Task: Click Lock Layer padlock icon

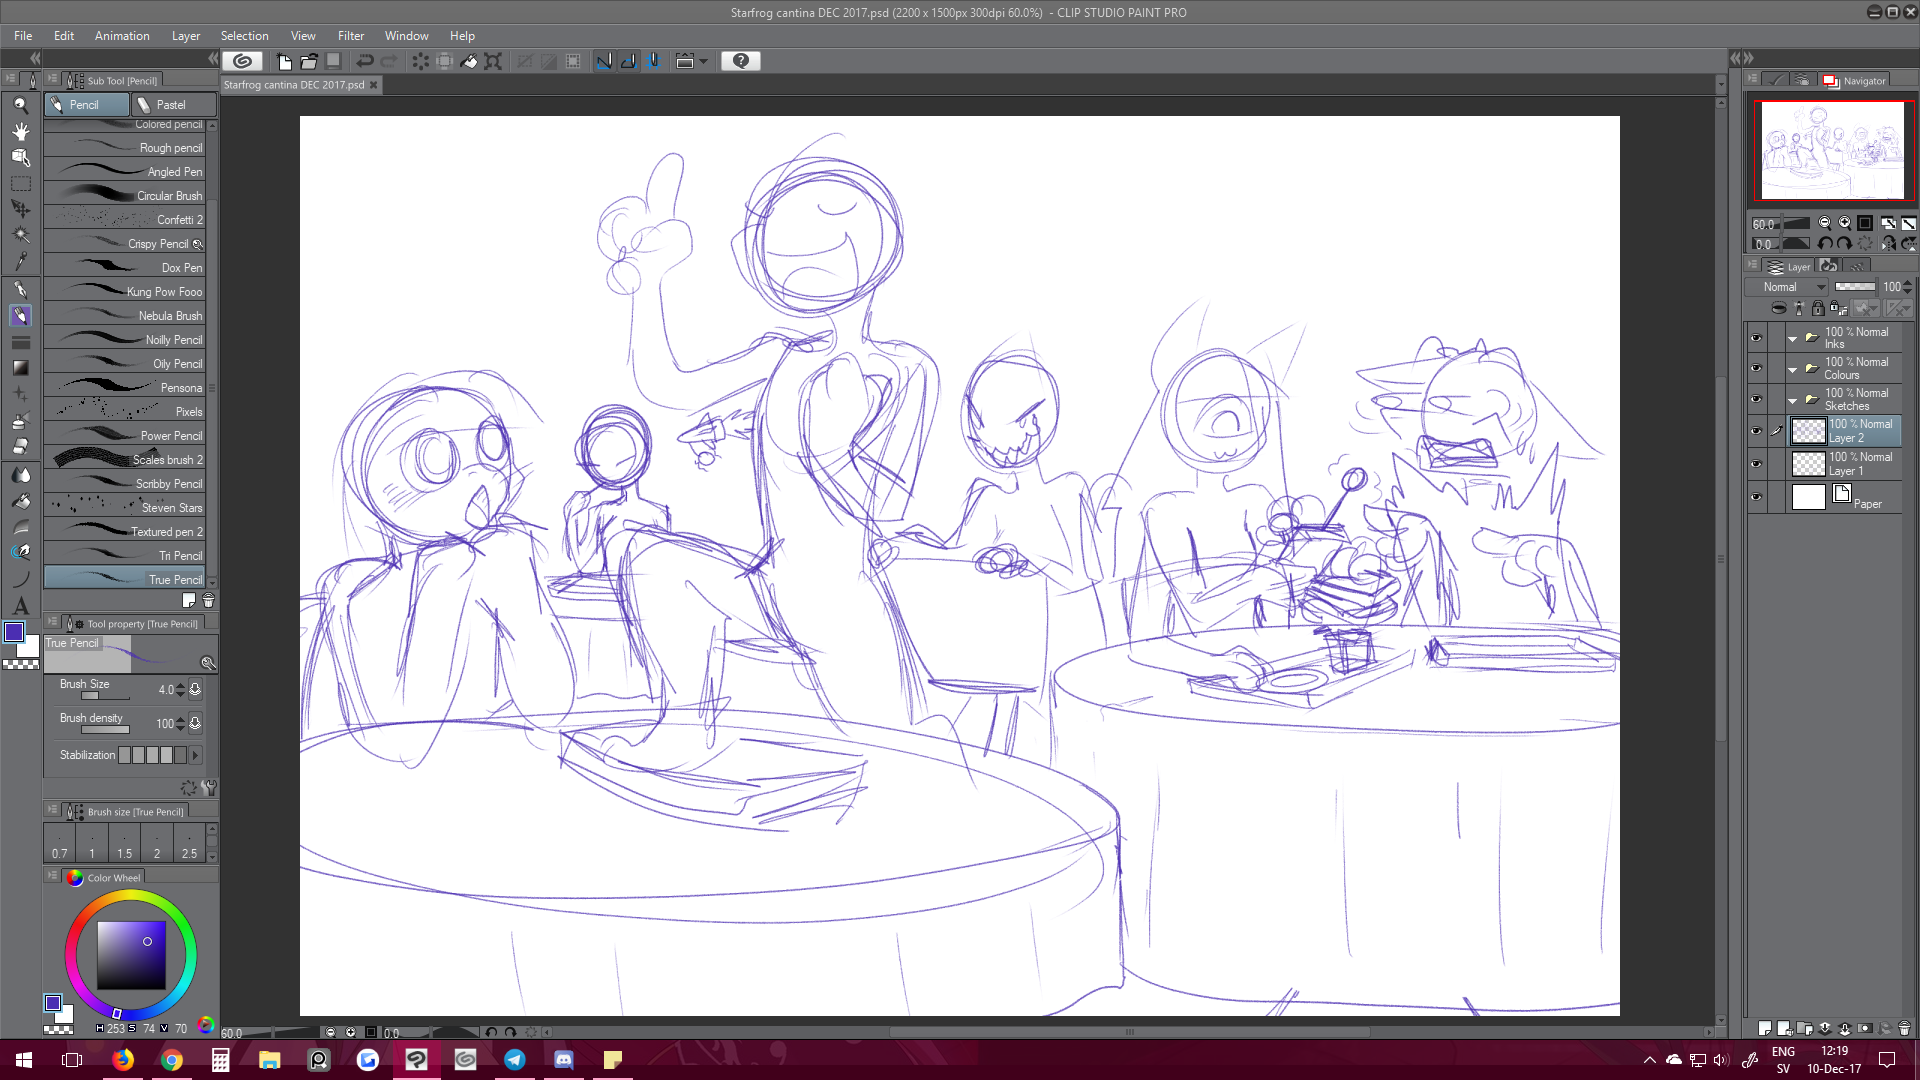Action: point(1818,308)
